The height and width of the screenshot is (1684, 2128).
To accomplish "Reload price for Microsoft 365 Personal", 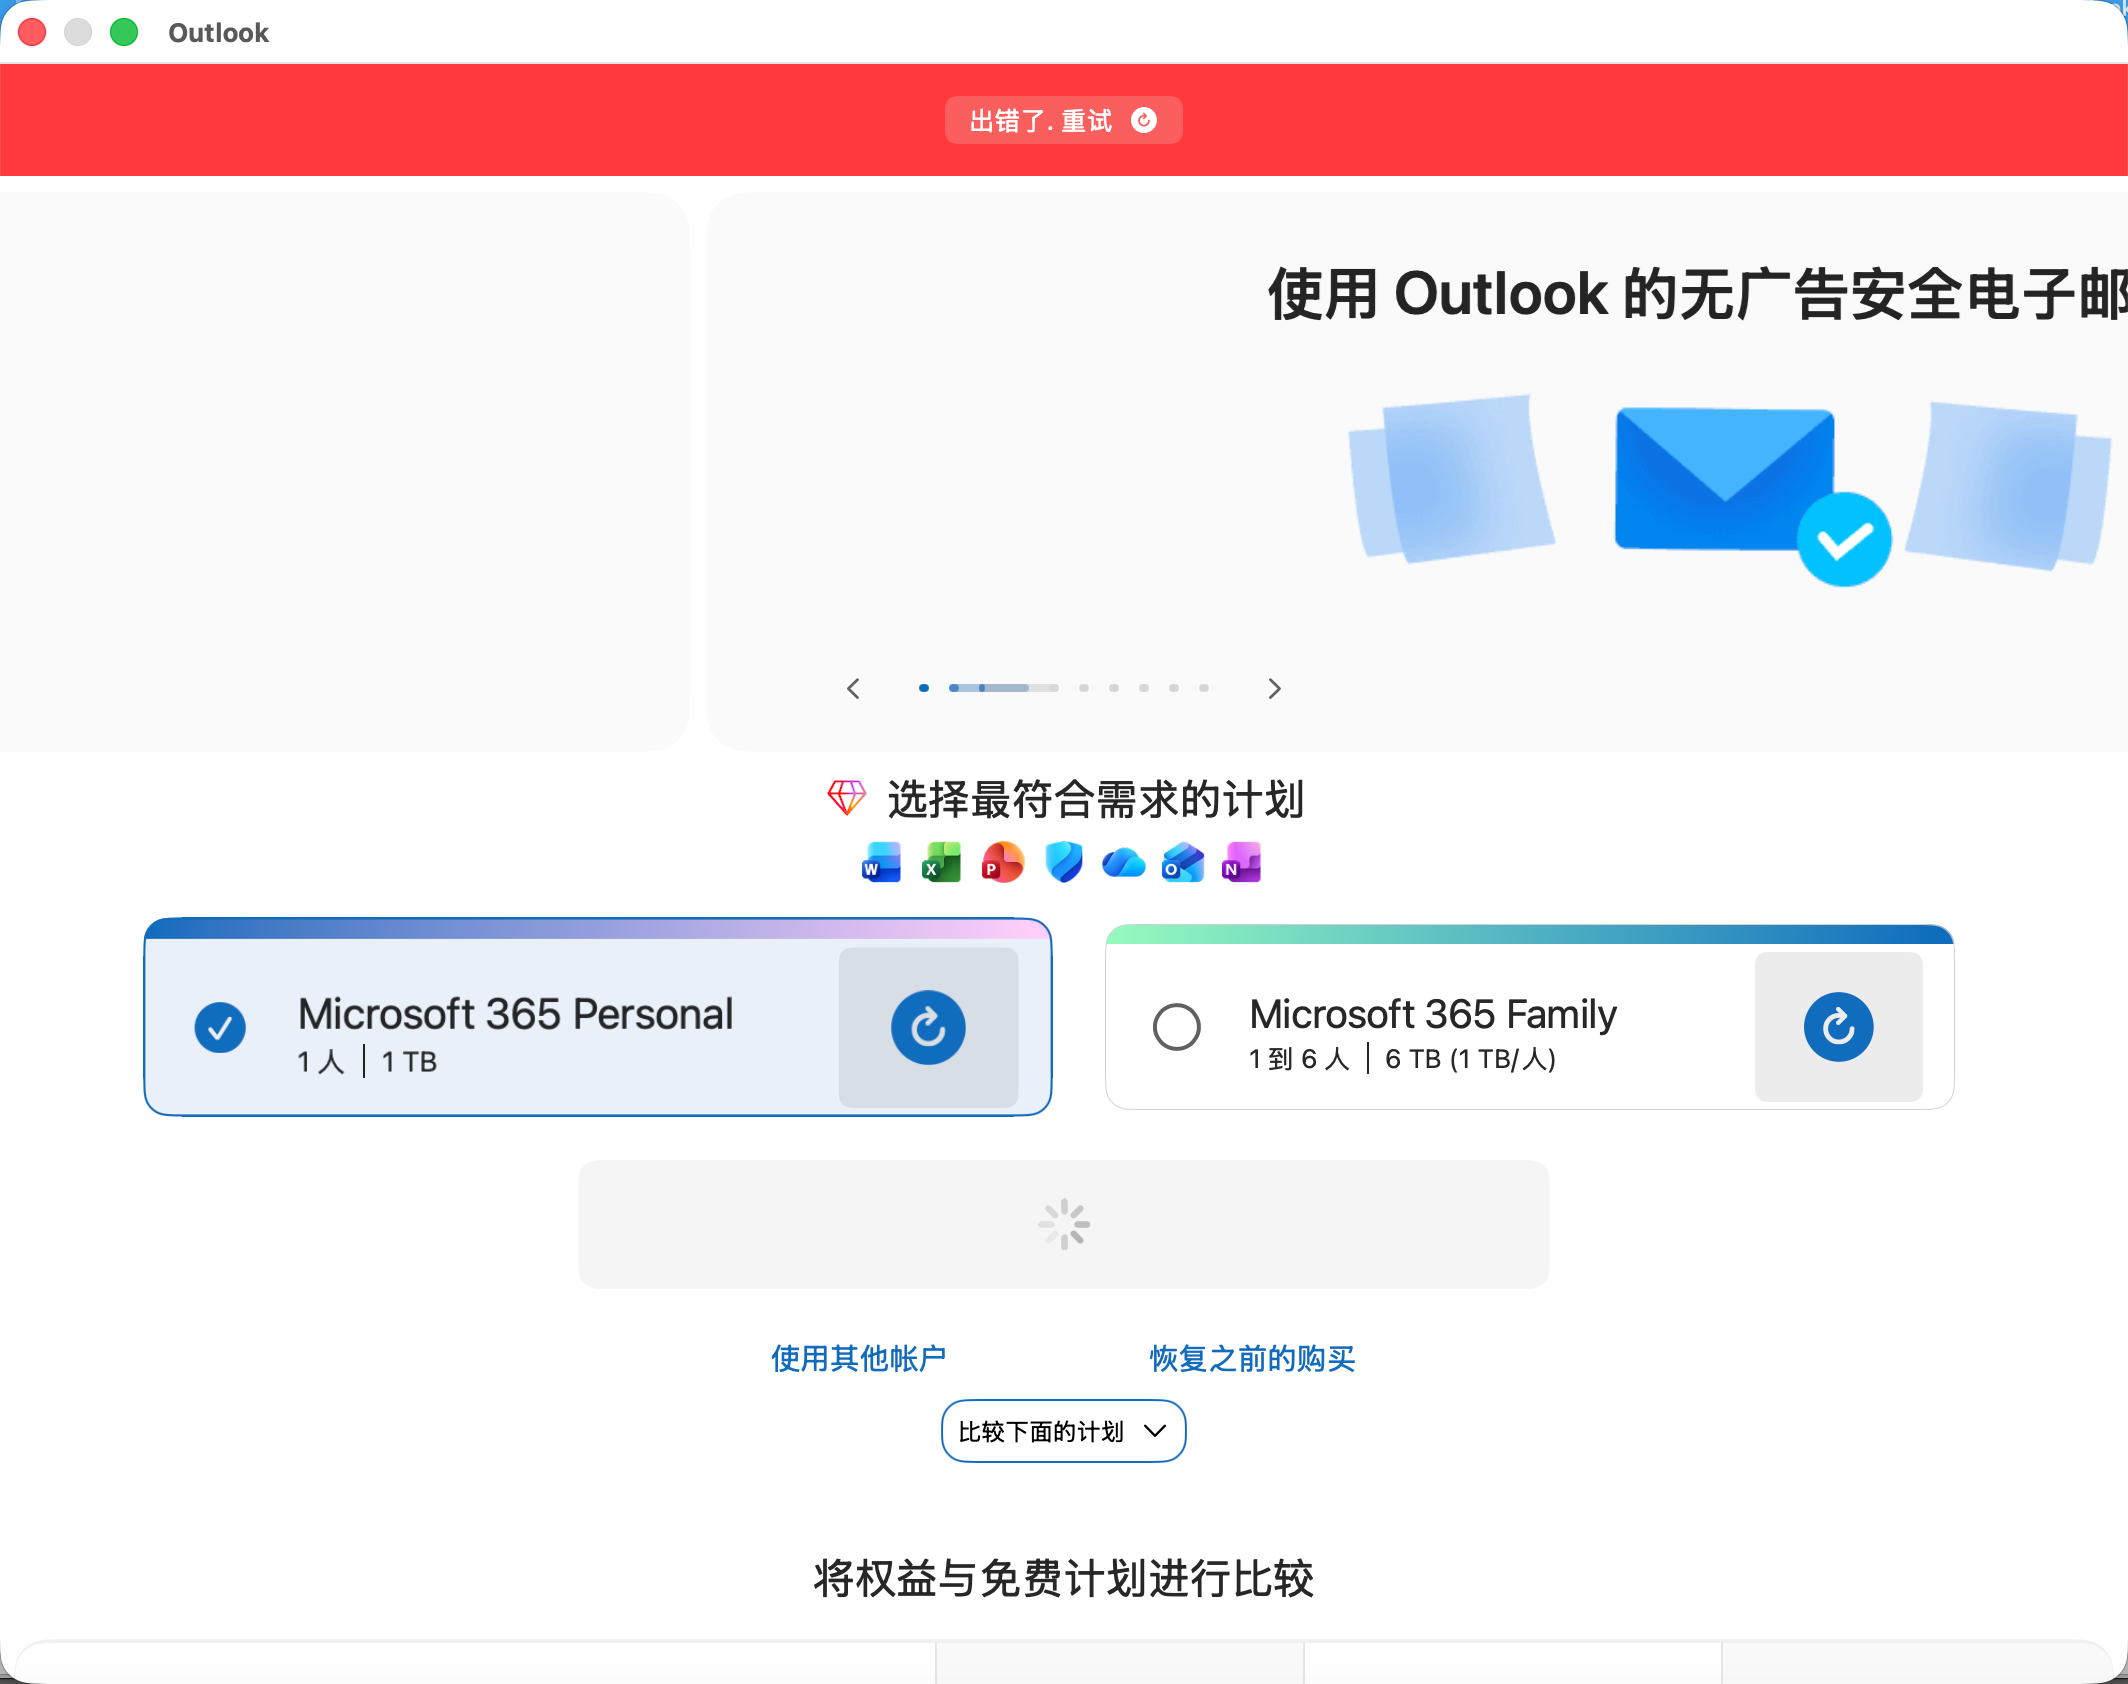I will (928, 1027).
